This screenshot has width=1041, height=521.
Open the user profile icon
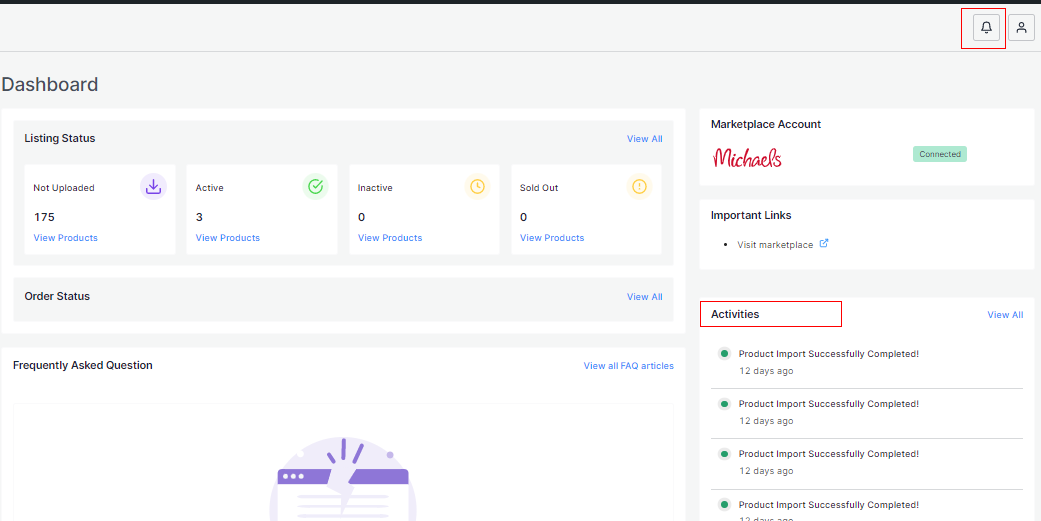point(1021,28)
